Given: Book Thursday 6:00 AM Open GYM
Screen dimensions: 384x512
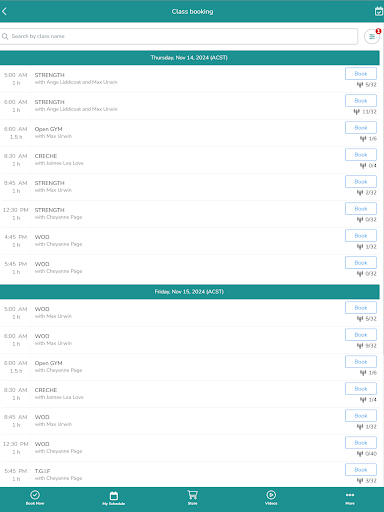Looking at the screenshot, I should point(361,128).
